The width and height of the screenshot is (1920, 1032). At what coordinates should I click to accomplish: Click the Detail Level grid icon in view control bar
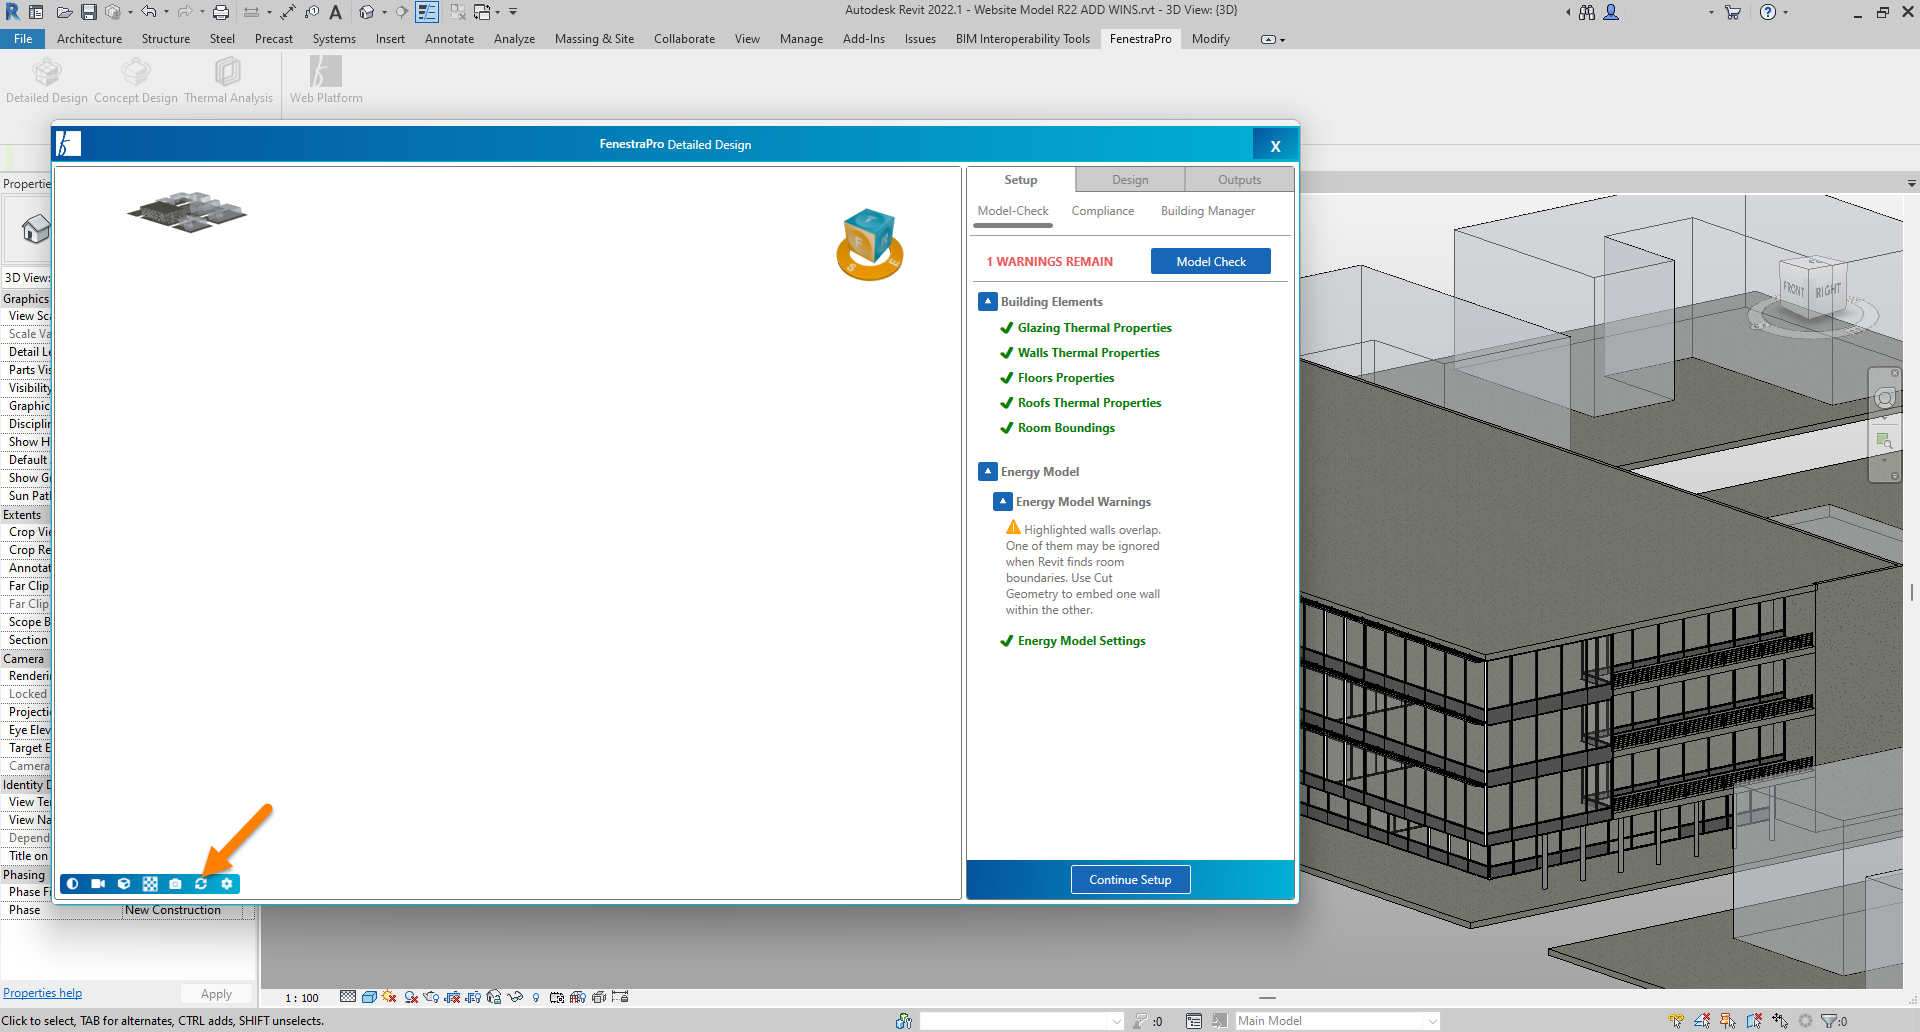348,997
